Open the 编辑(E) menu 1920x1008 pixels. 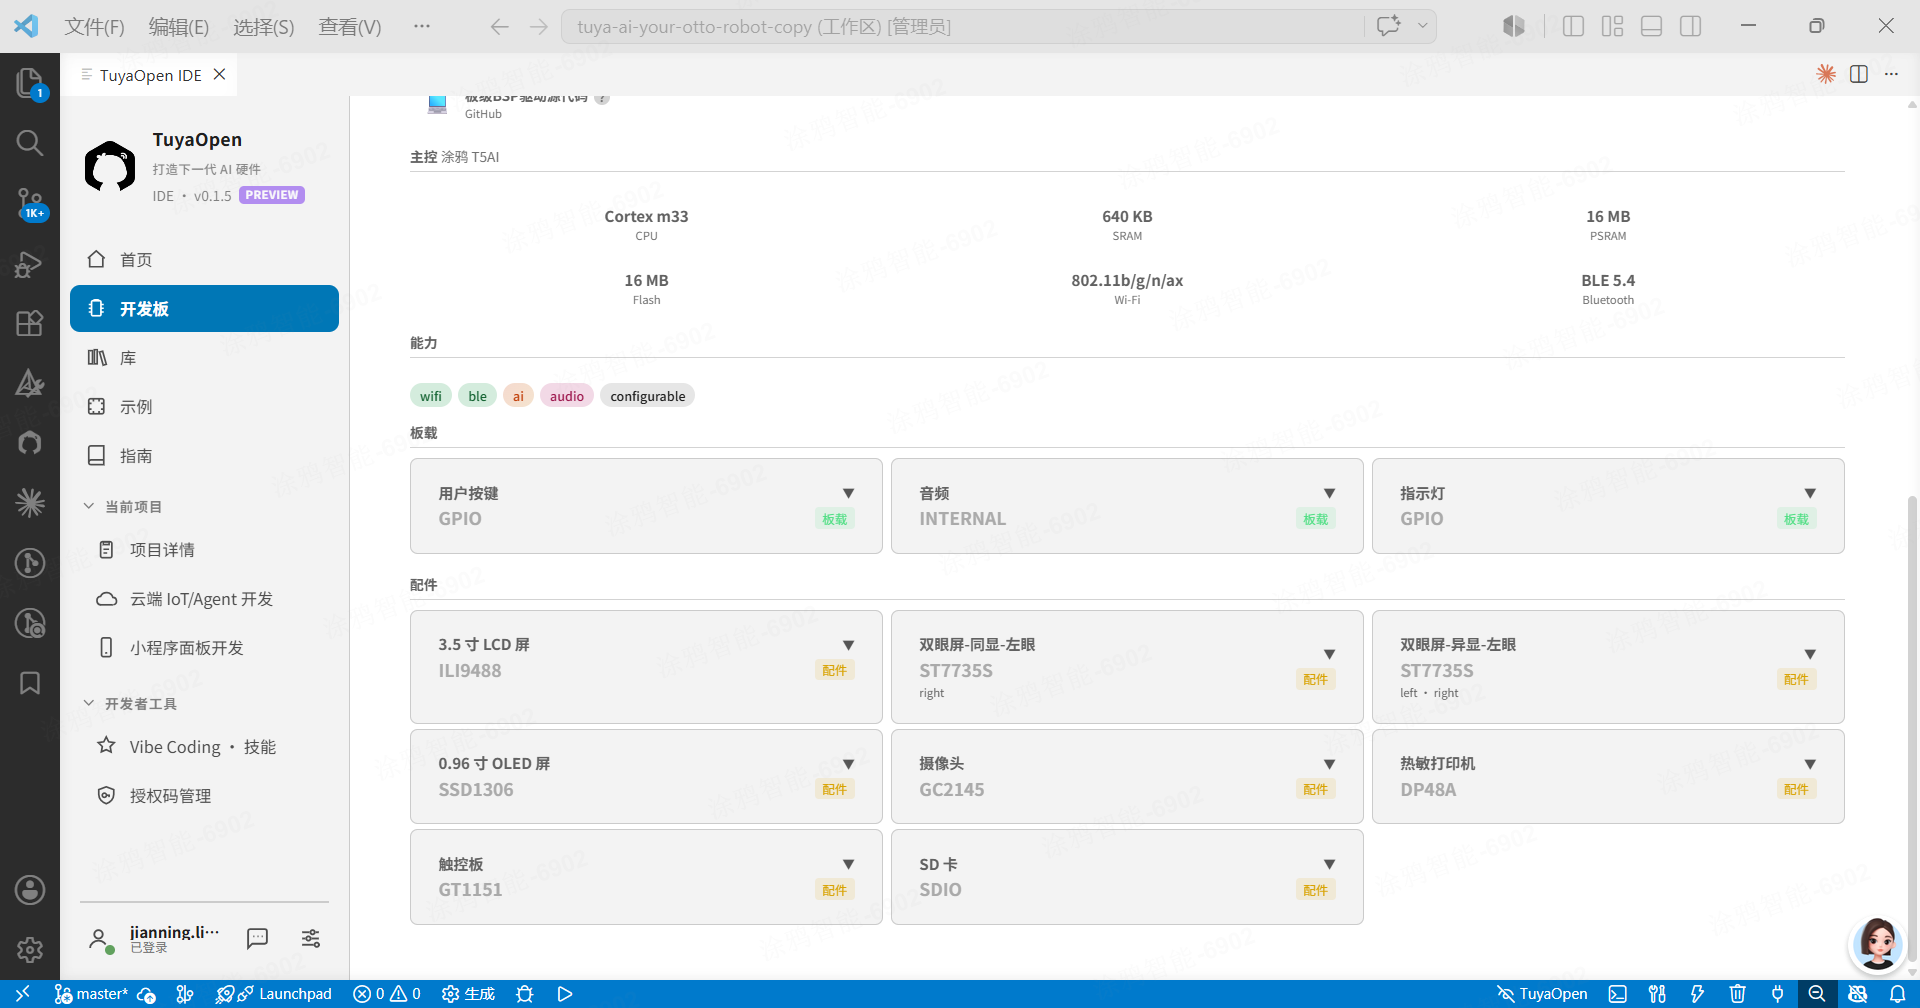(x=179, y=27)
